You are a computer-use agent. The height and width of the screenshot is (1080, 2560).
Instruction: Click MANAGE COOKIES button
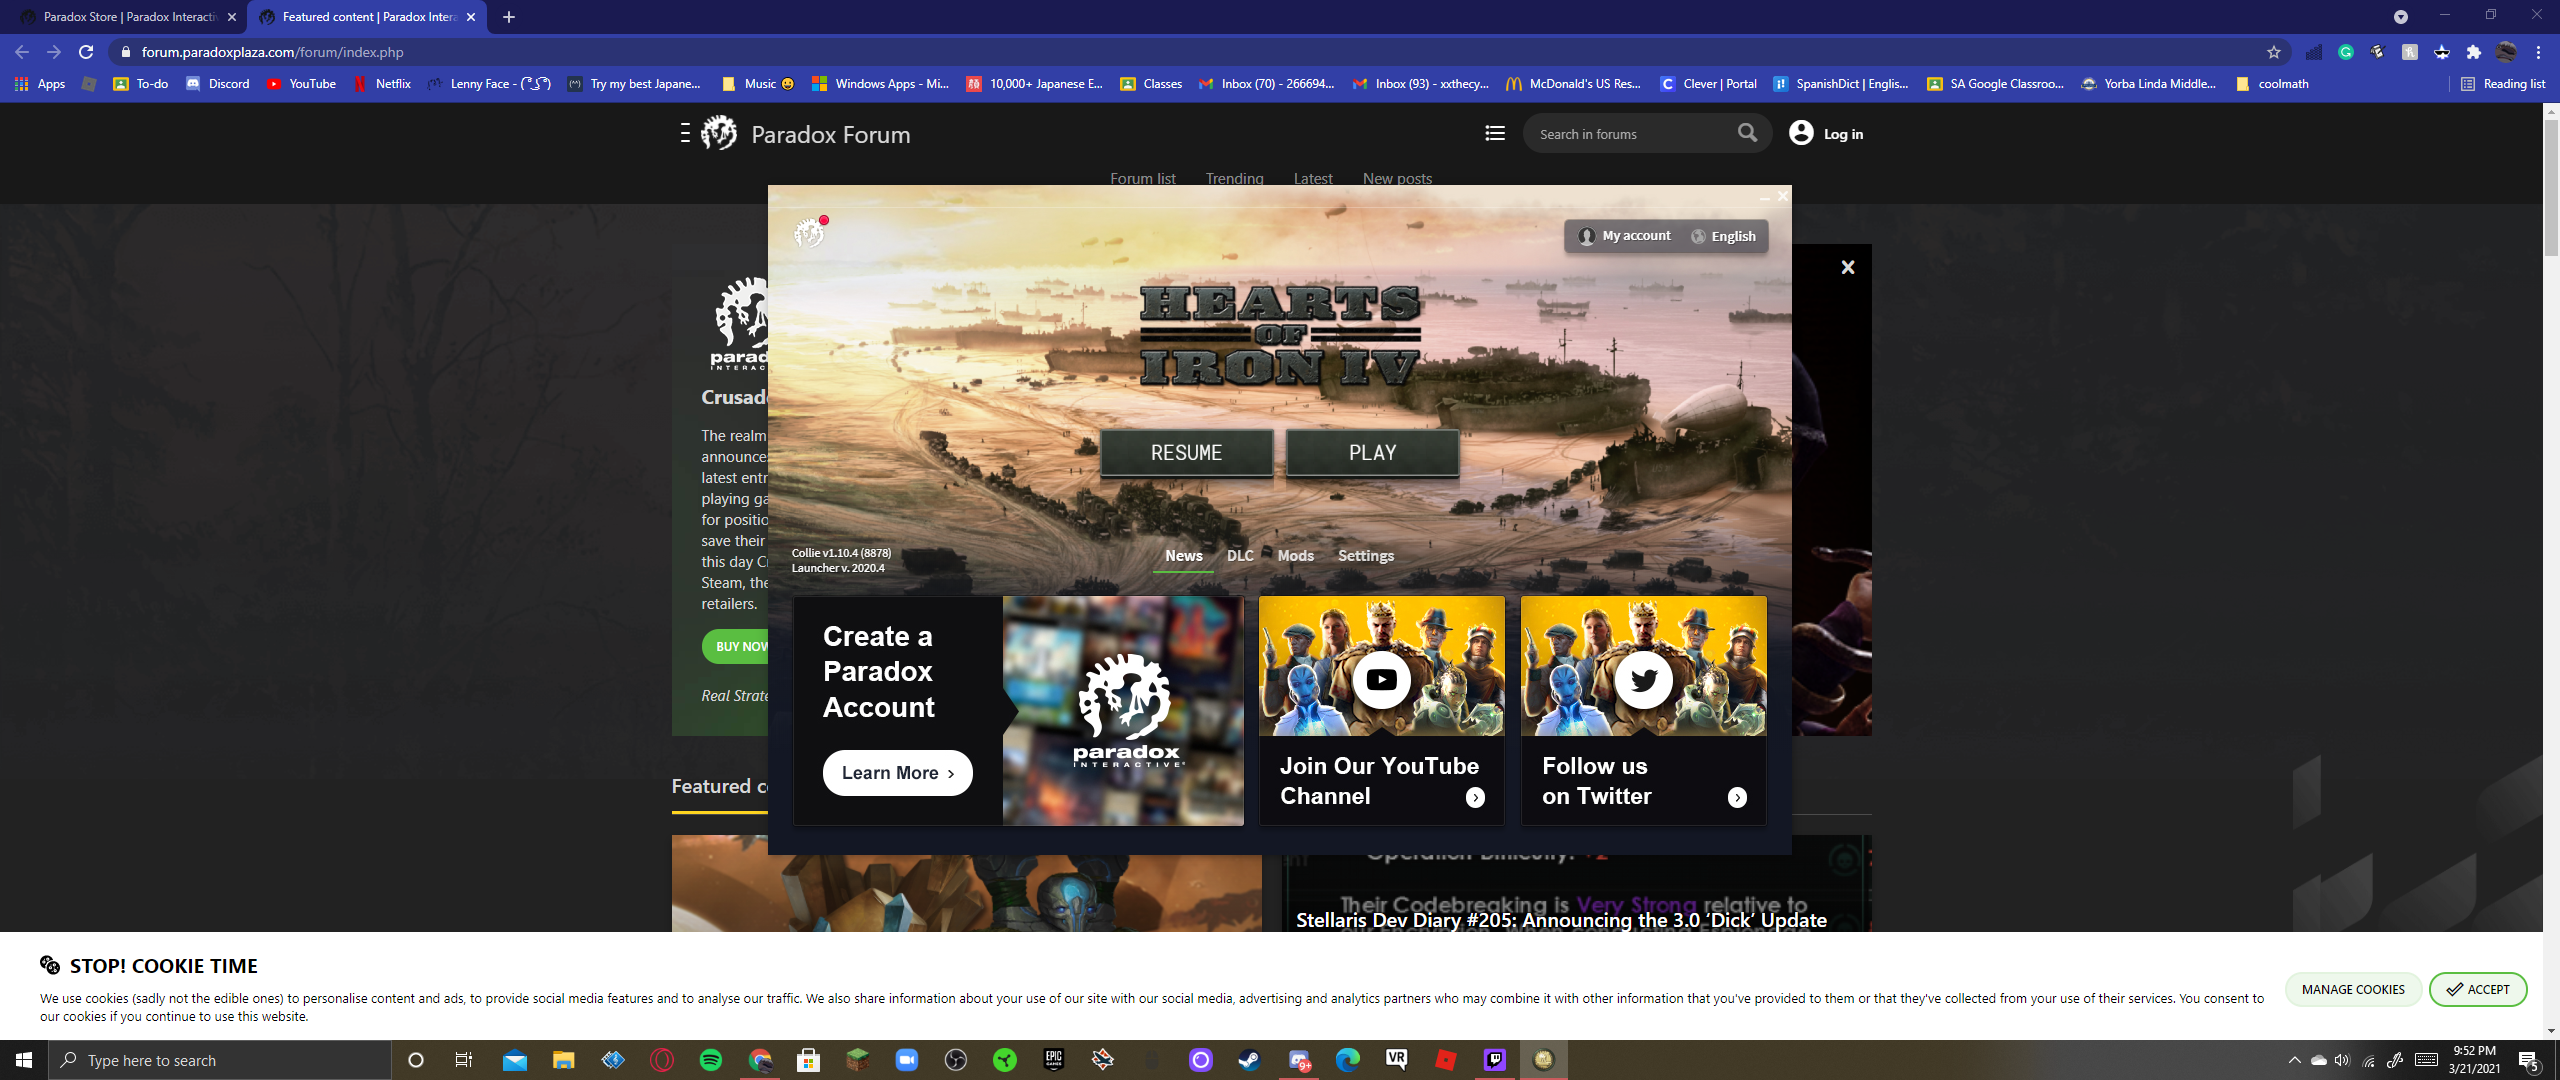click(2353, 990)
